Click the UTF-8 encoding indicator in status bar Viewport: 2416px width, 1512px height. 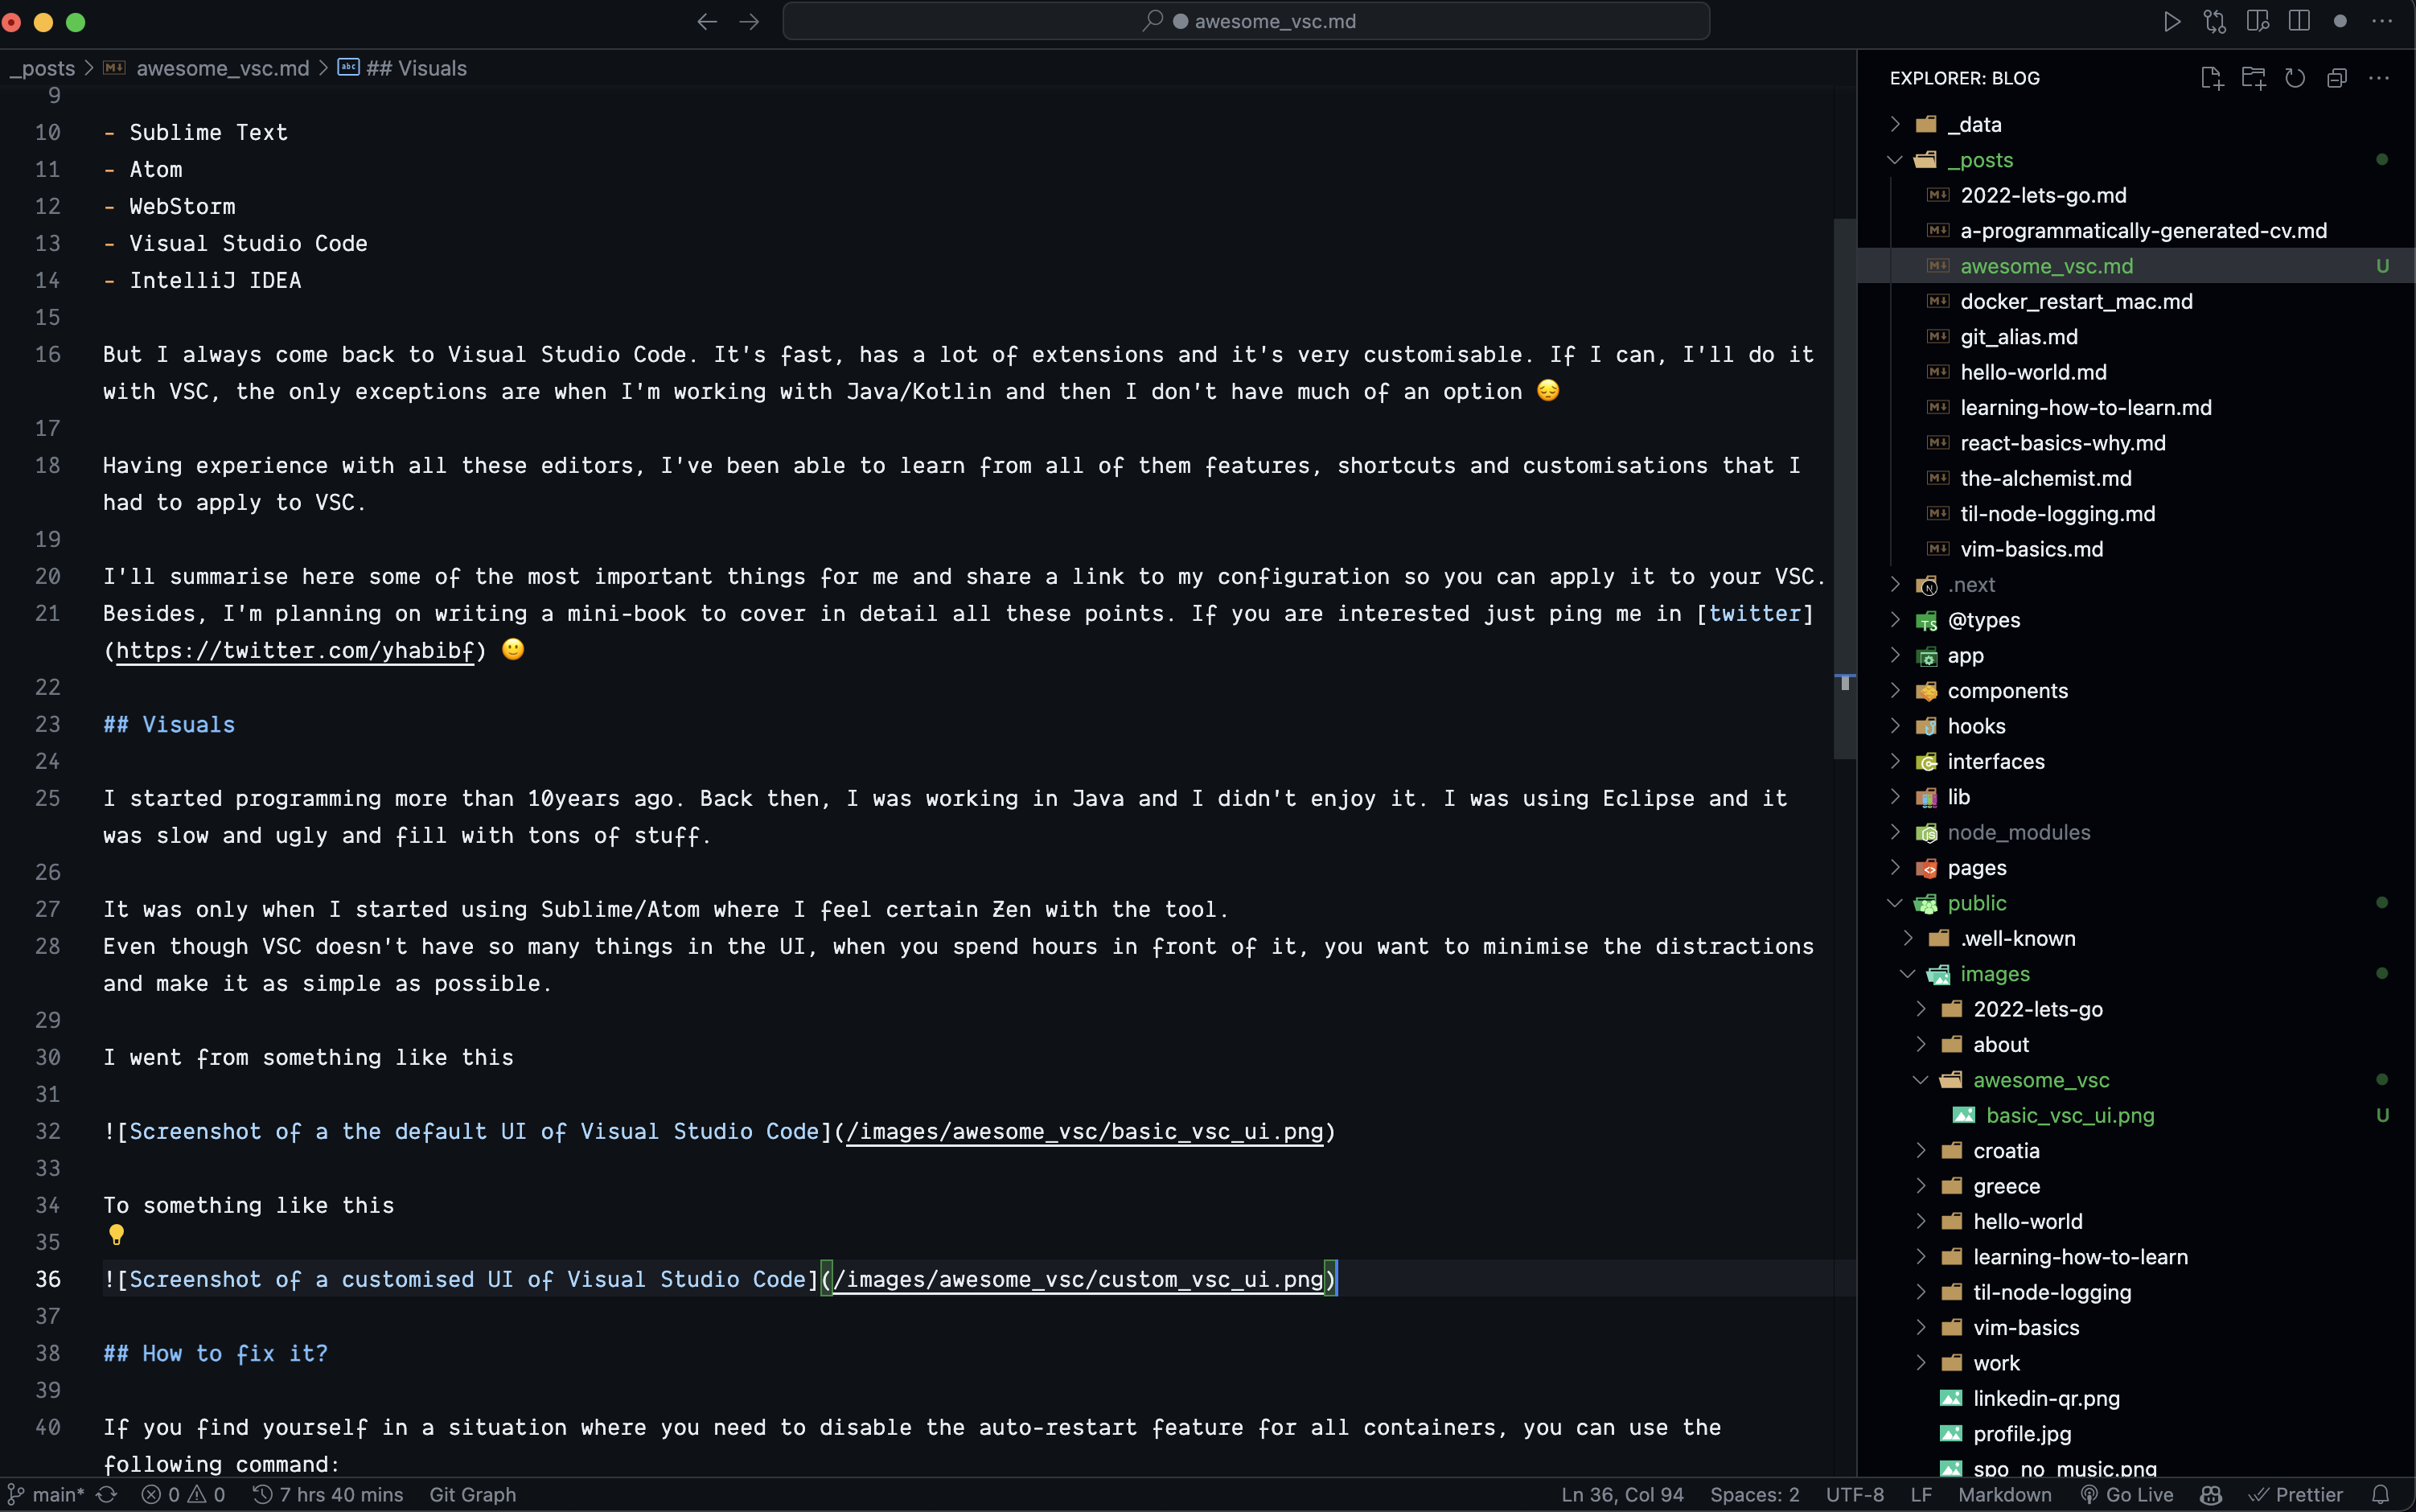1855,1494
